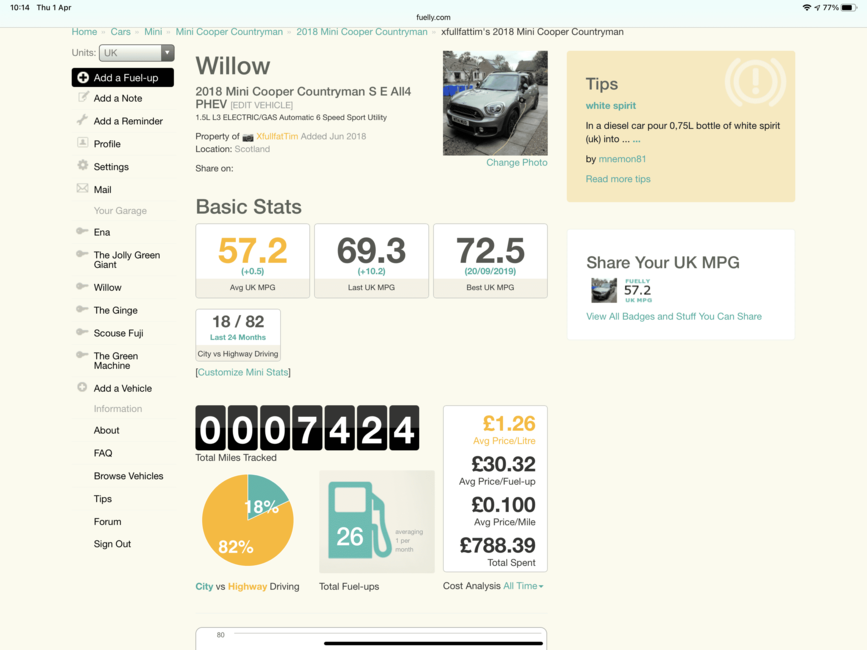867x650 pixels.
Task: Click the Customize Mini Stats link
Action: coord(243,373)
